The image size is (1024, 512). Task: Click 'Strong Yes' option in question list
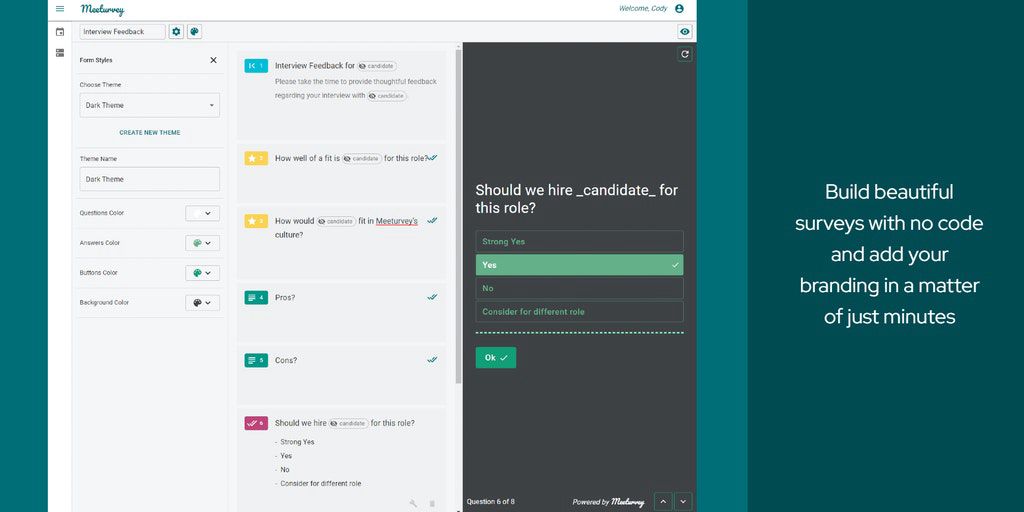point(297,442)
